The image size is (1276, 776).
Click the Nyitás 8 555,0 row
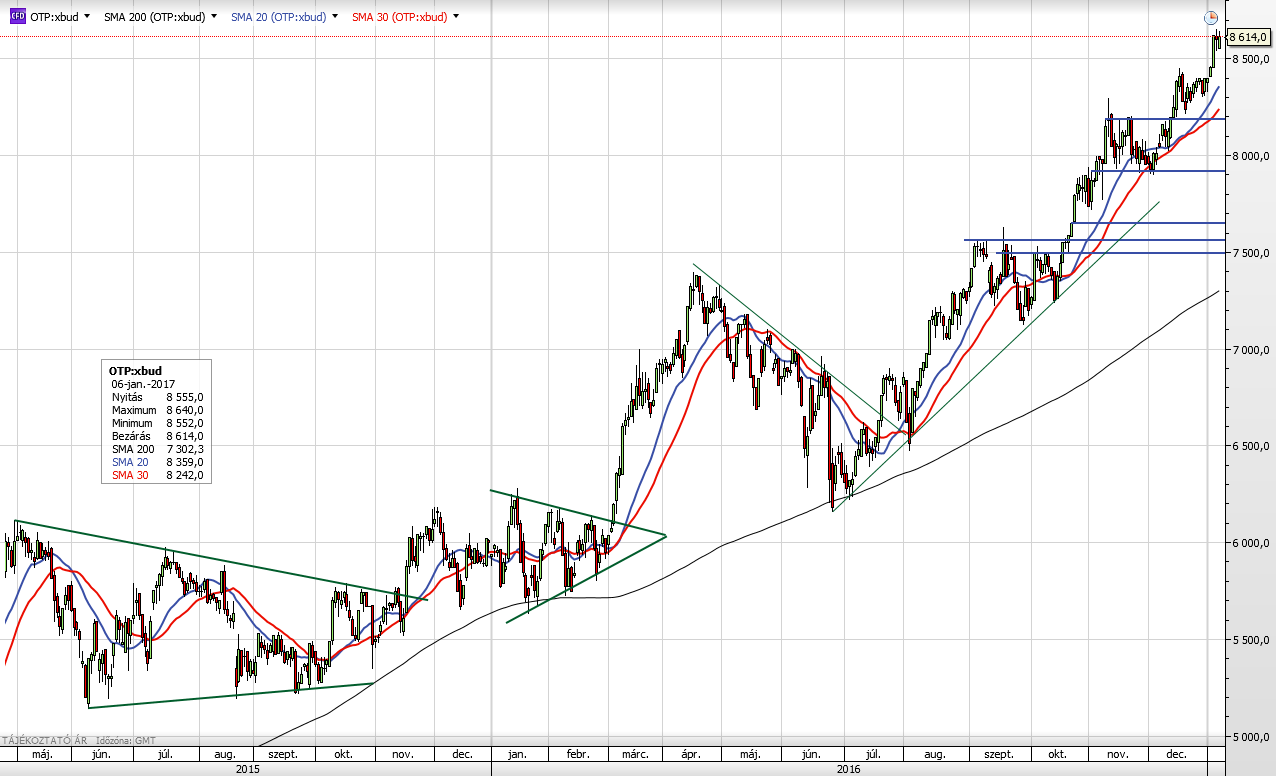(x=157, y=397)
